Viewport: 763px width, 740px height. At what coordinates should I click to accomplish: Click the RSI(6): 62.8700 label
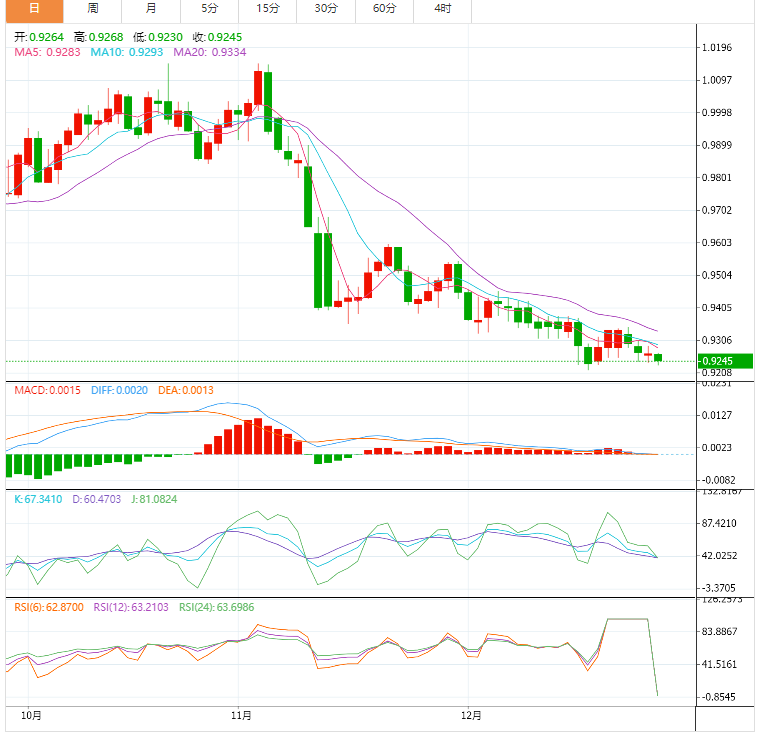[x=49, y=607]
